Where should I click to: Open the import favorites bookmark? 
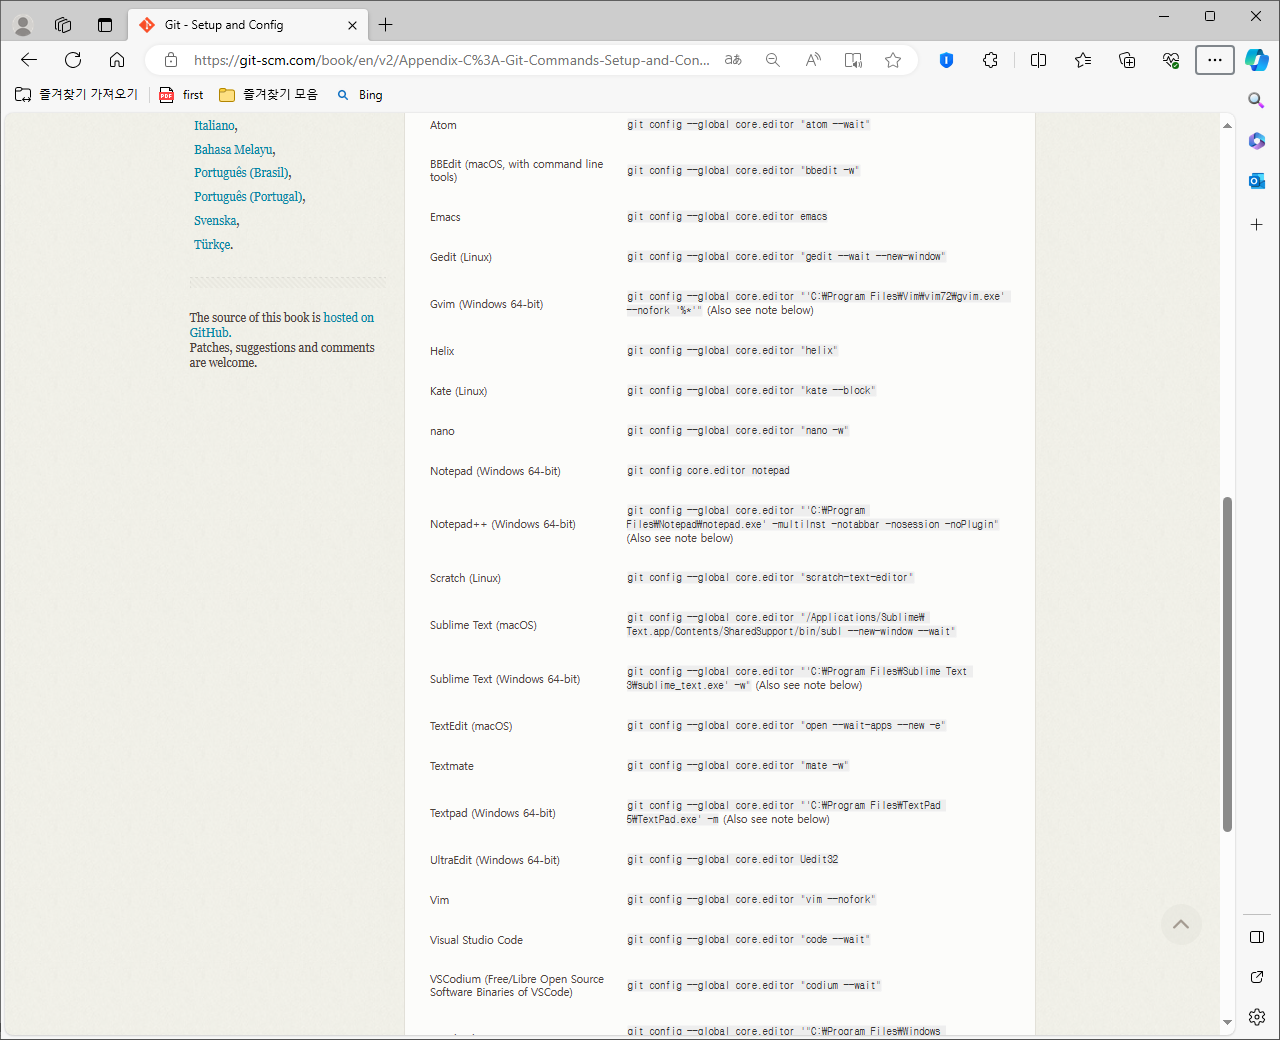click(x=77, y=94)
